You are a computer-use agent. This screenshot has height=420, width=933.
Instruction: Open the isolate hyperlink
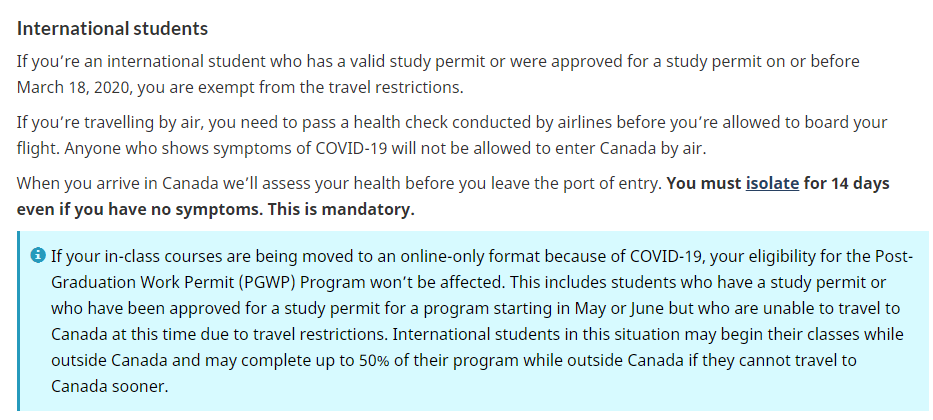click(772, 183)
